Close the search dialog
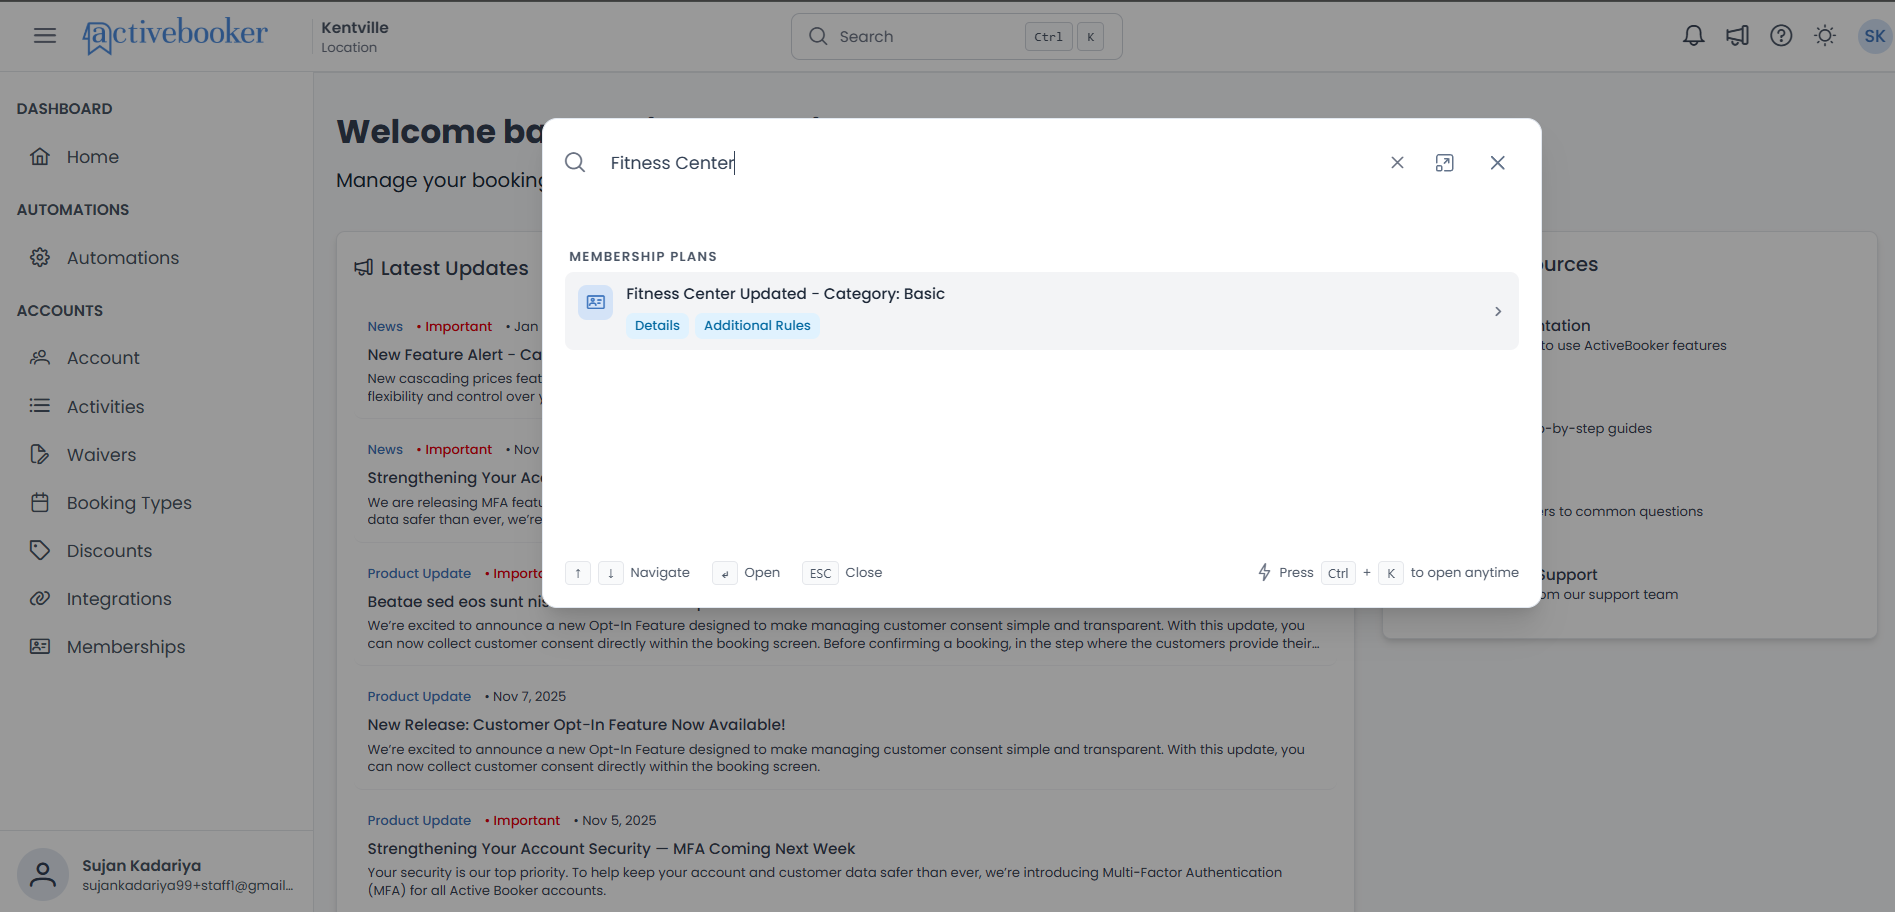 pos(1497,163)
